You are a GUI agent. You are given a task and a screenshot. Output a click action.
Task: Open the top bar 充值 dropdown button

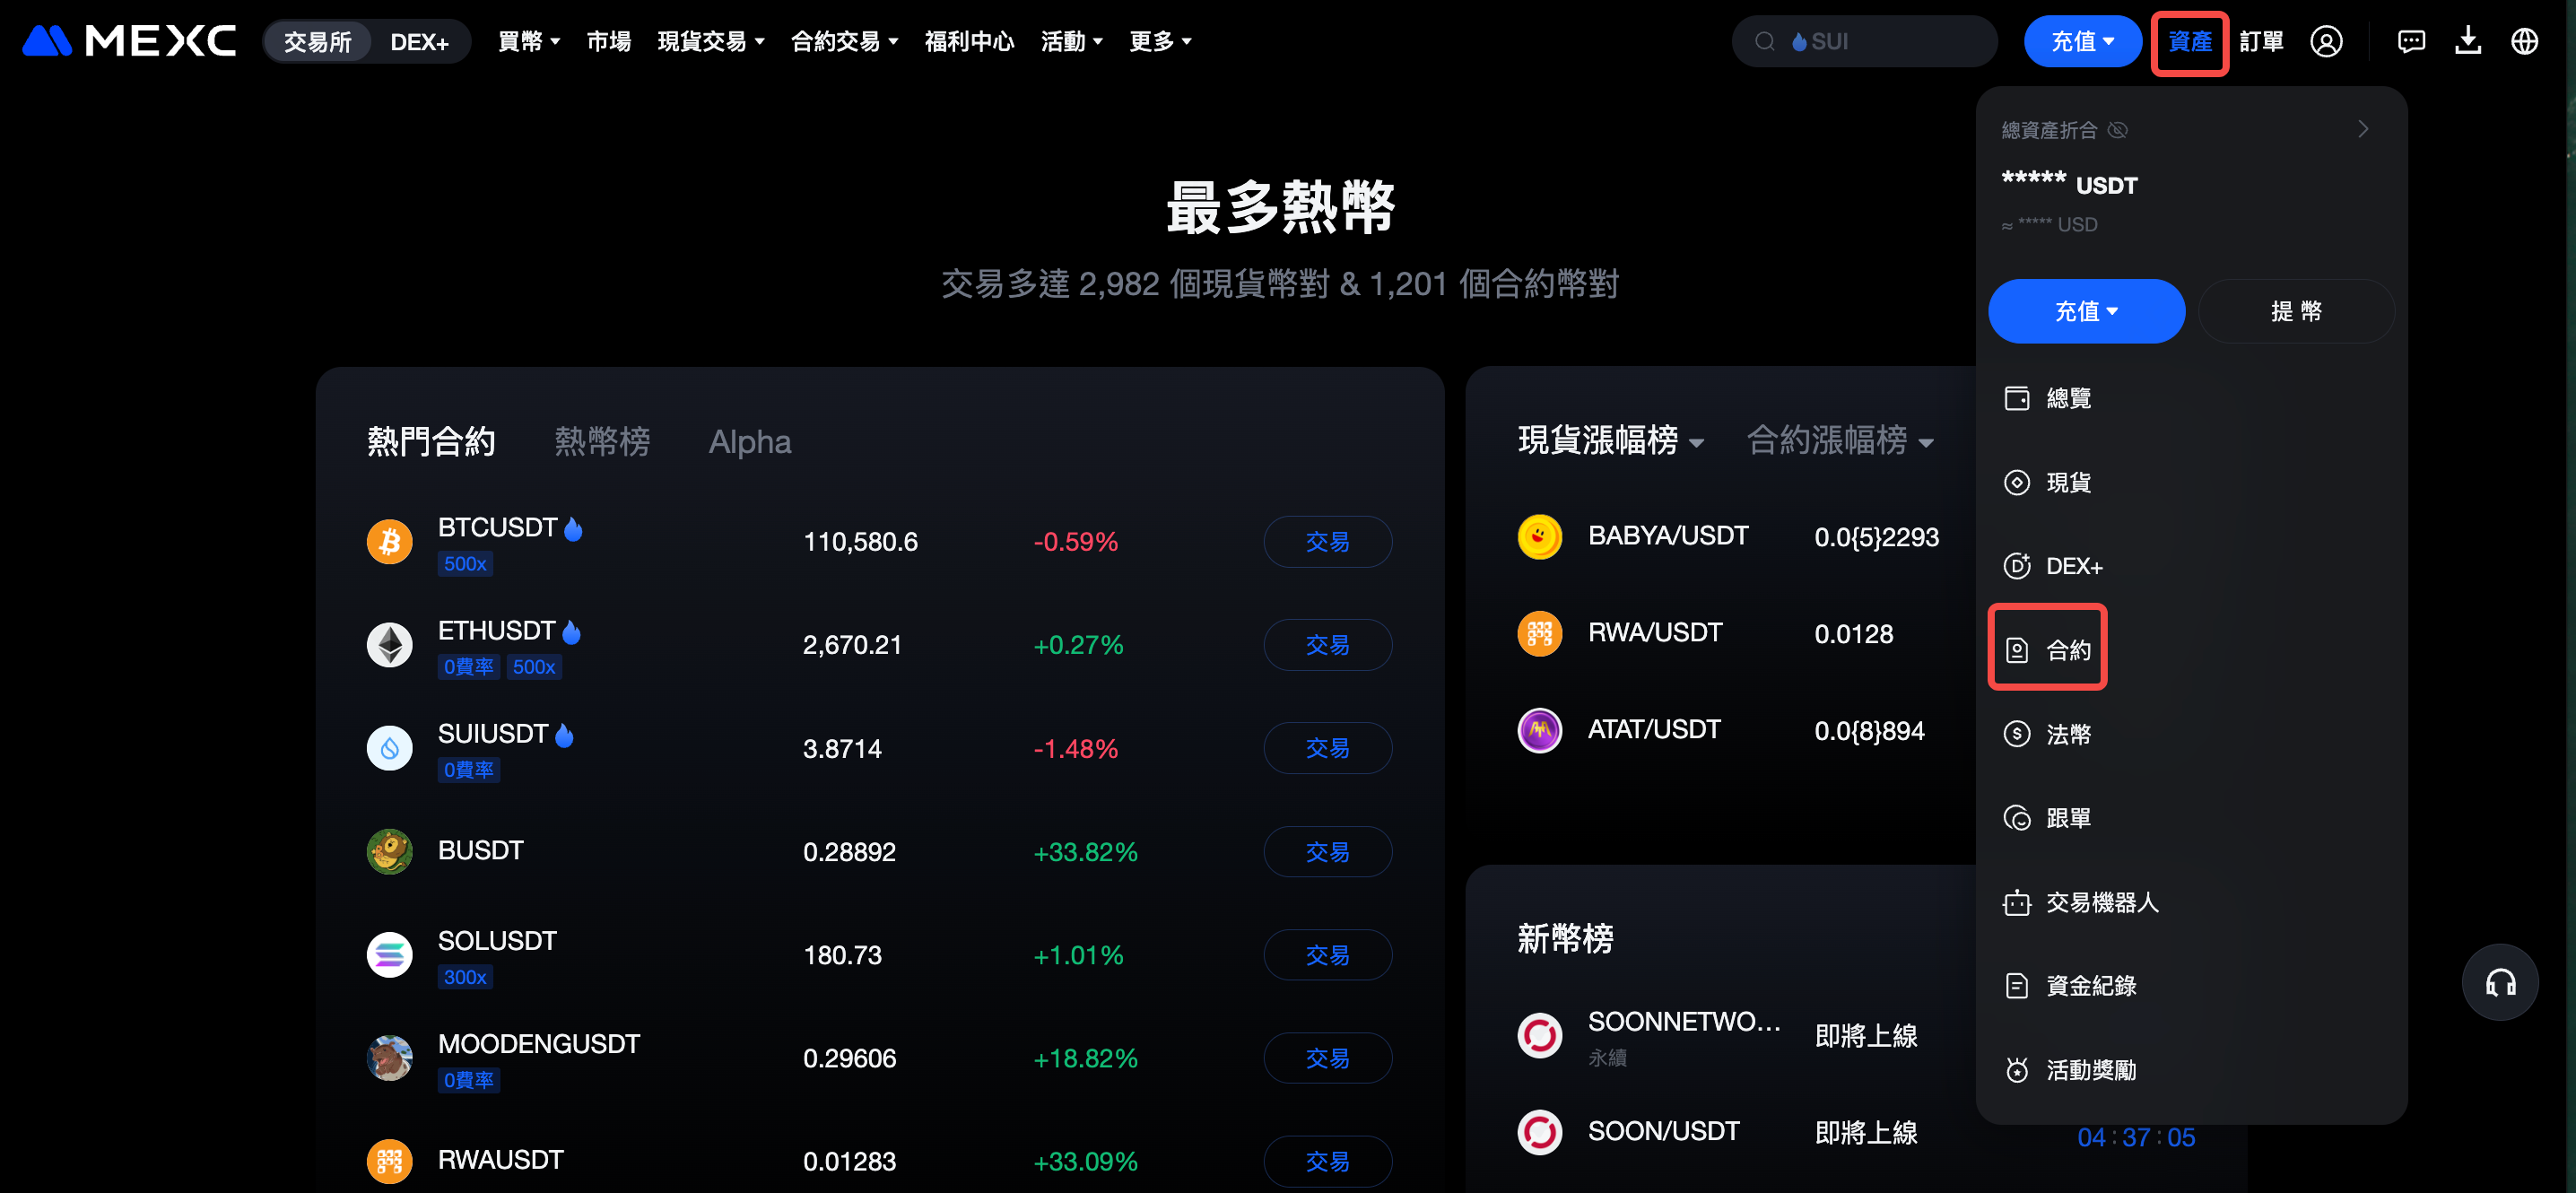(2083, 41)
